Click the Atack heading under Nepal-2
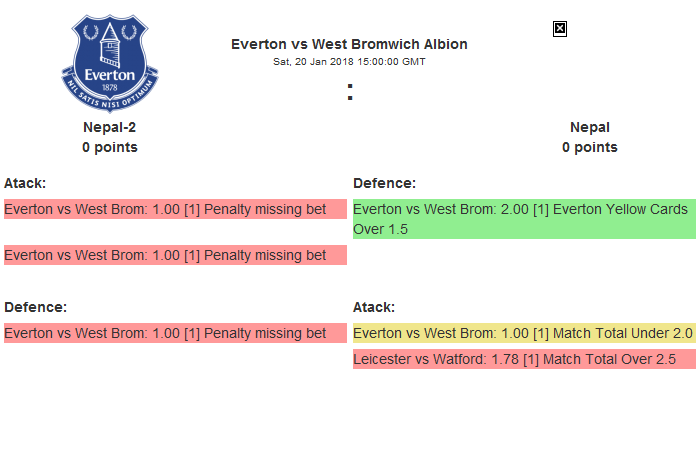Screen dimensions: 700x460 click(x=25, y=183)
